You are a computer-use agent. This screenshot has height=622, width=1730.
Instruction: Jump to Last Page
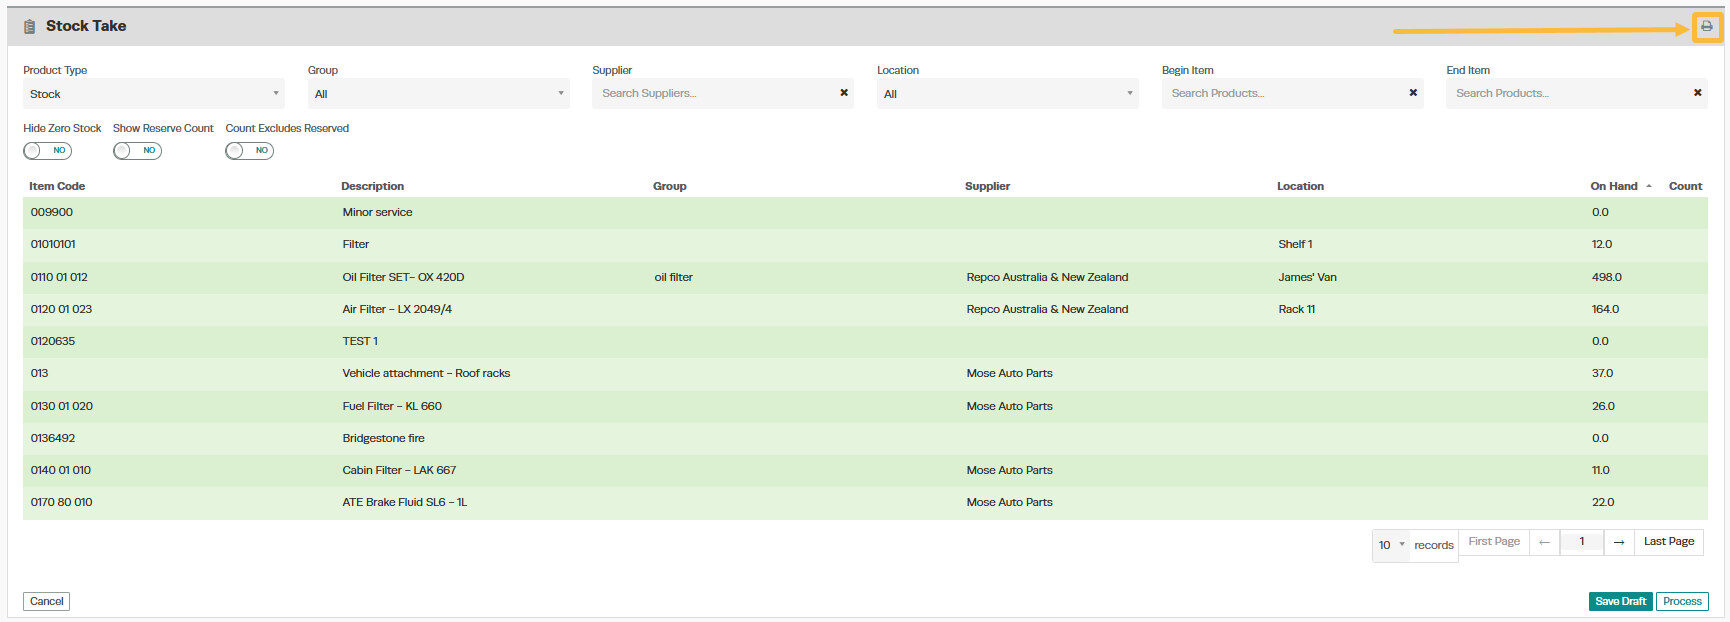[1669, 542]
